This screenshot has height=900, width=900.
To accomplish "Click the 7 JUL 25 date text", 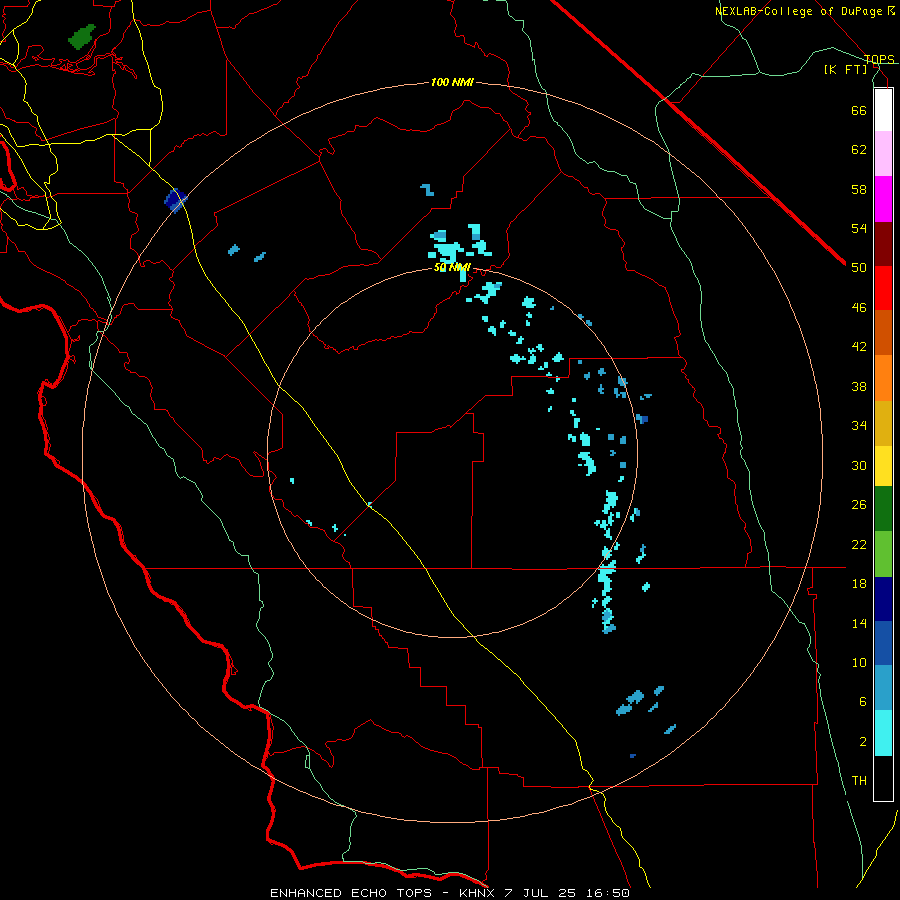I will click(542, 893).
